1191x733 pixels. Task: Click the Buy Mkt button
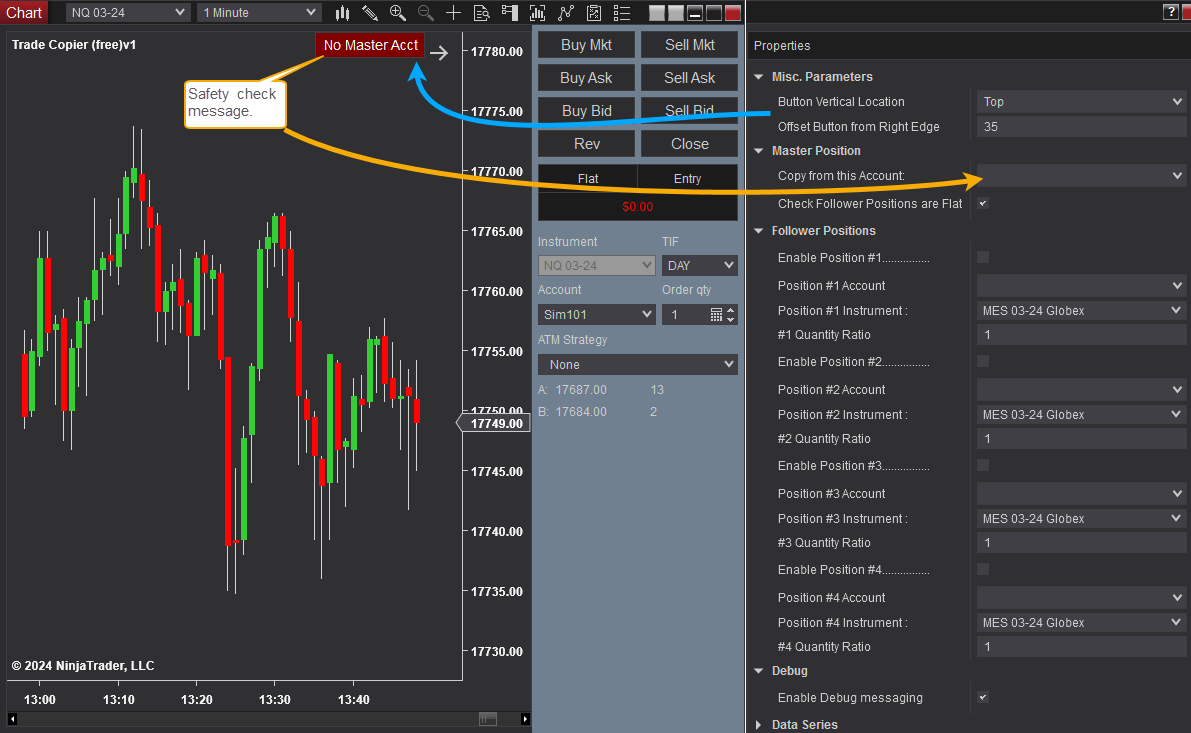point(586,45)
